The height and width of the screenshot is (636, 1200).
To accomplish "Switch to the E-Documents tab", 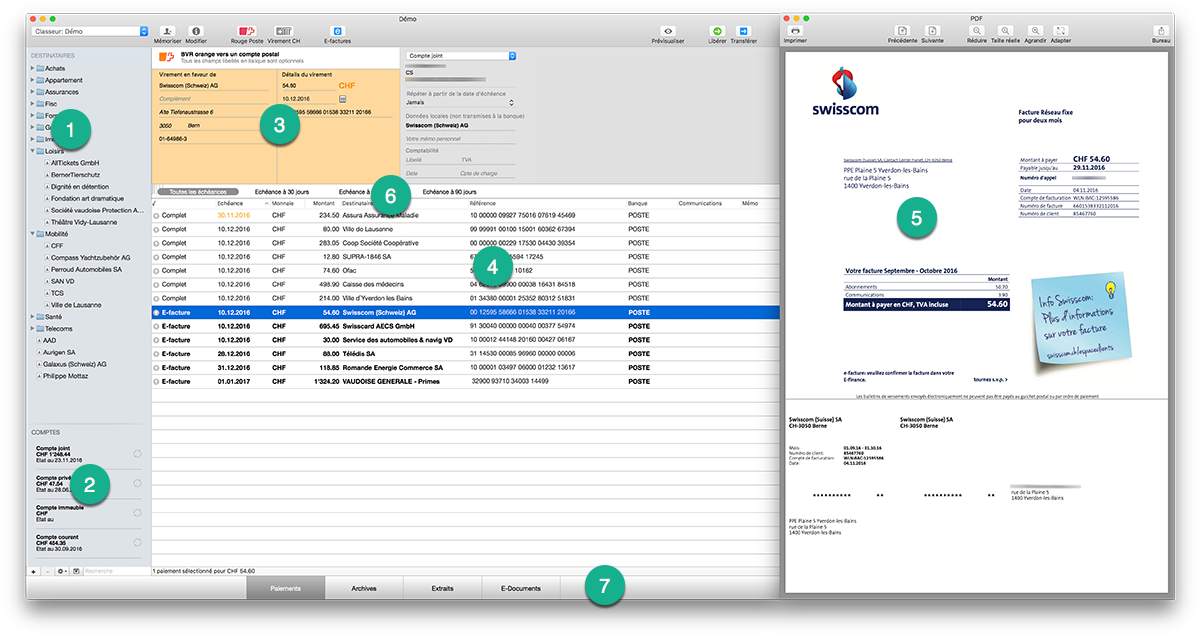I will coord(521,589).
